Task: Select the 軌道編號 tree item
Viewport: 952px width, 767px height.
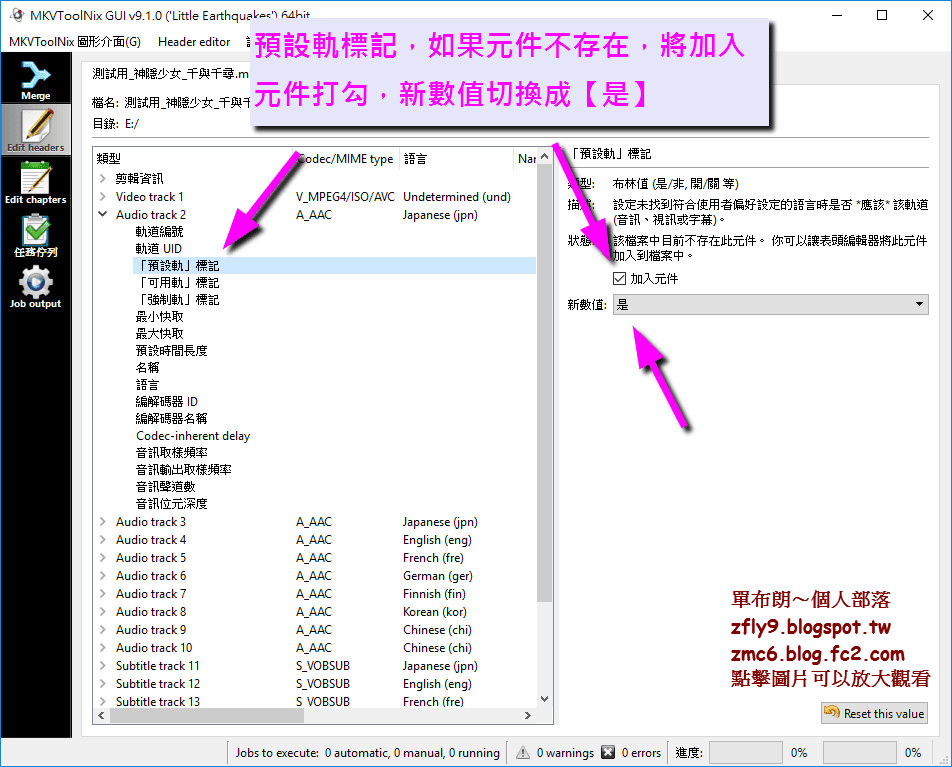Action: [159, 231]
